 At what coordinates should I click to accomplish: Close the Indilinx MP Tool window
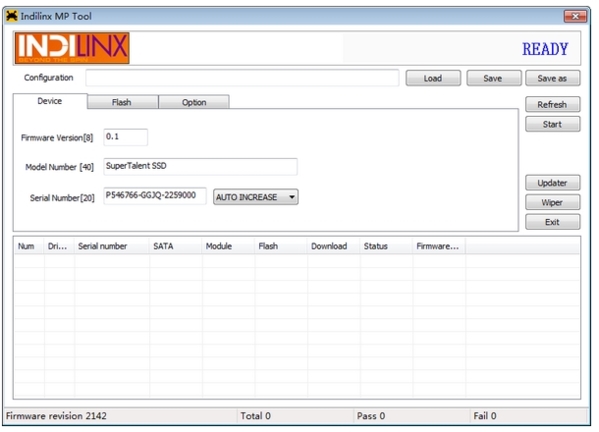[x=575, y=16]
